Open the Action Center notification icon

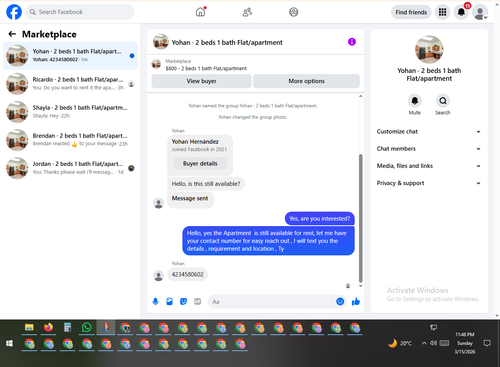coord(487,343)
